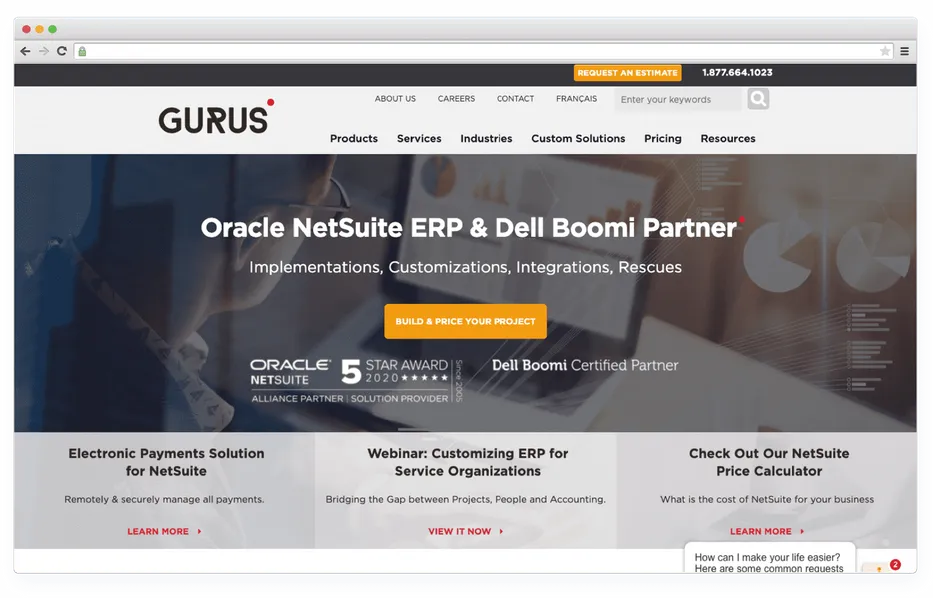Viewport: 933px width, 598px height.
Task: Click Webinar: Customizing ERP heading
Action: [468, 462]
